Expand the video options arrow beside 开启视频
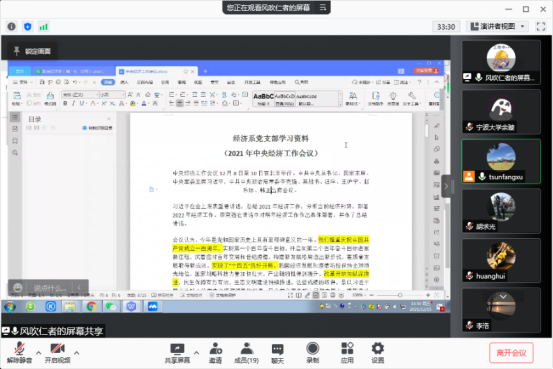Viewport: 553px width, 369px height. 77,352
